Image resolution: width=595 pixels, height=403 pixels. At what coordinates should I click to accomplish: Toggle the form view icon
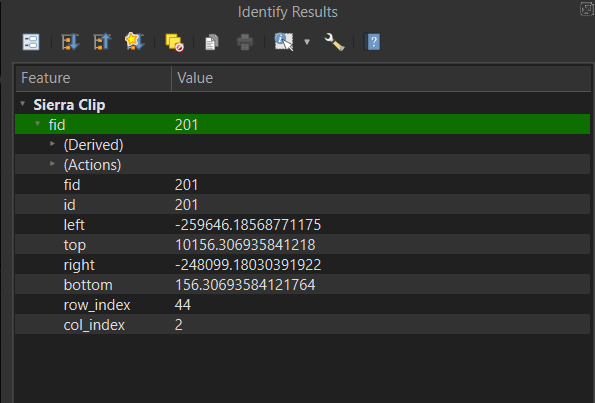click(x=31, y=42)
